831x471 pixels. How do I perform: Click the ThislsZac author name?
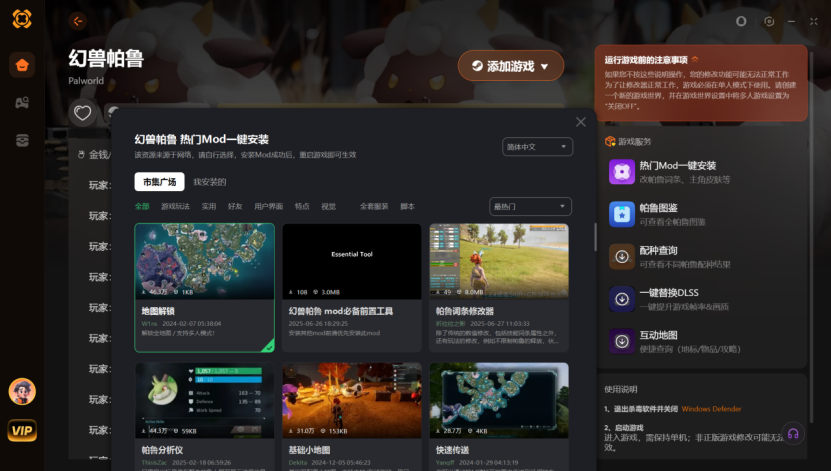pyautogui.click(x=154, y=463)
